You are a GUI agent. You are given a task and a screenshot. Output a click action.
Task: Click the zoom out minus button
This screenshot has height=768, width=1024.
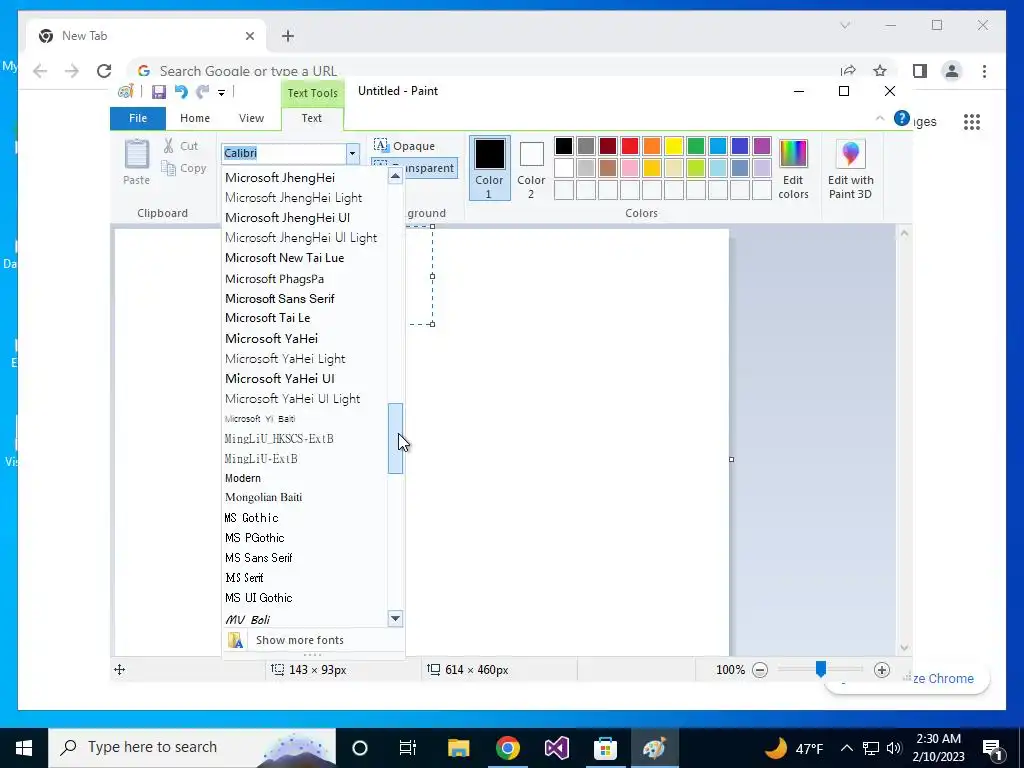click(x=760, y=670)
